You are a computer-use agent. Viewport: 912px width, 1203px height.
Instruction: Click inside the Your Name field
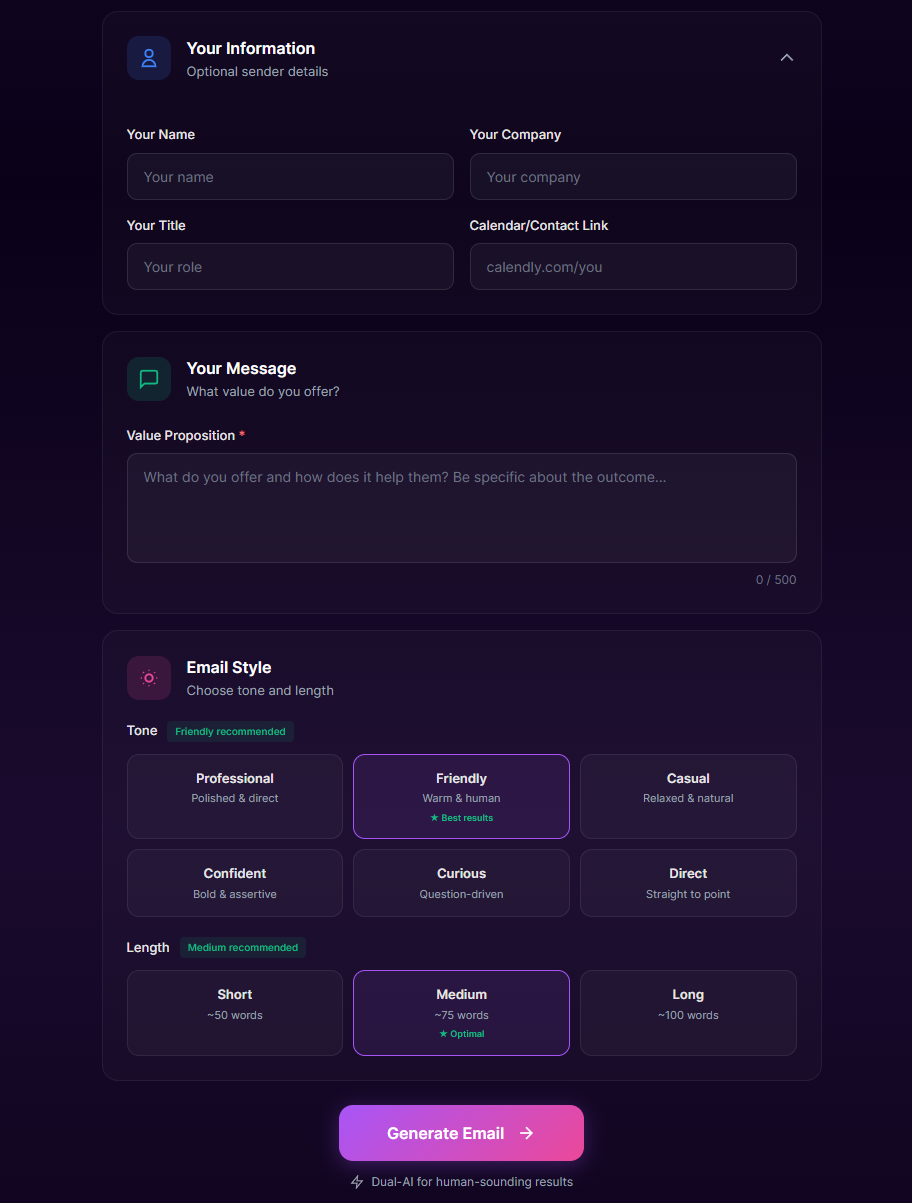click(x=290, y=176)
